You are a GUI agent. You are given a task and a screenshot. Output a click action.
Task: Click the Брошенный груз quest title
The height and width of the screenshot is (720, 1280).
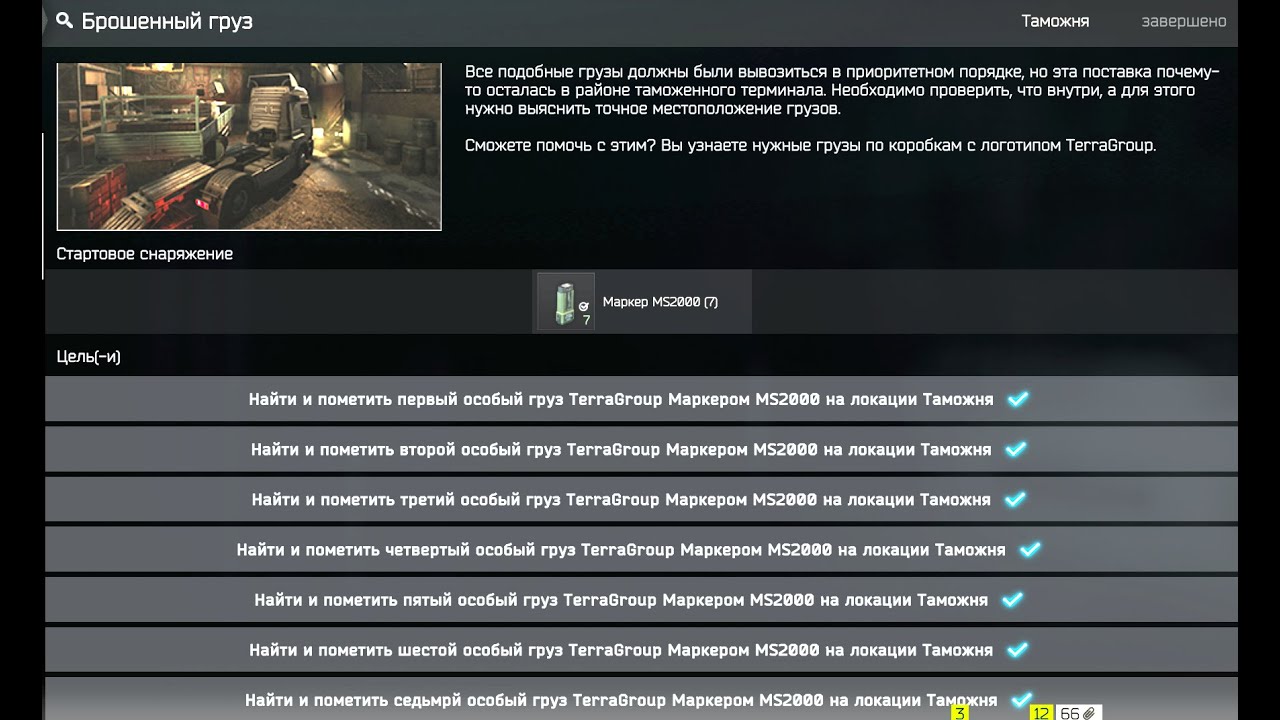click(167, 21)
